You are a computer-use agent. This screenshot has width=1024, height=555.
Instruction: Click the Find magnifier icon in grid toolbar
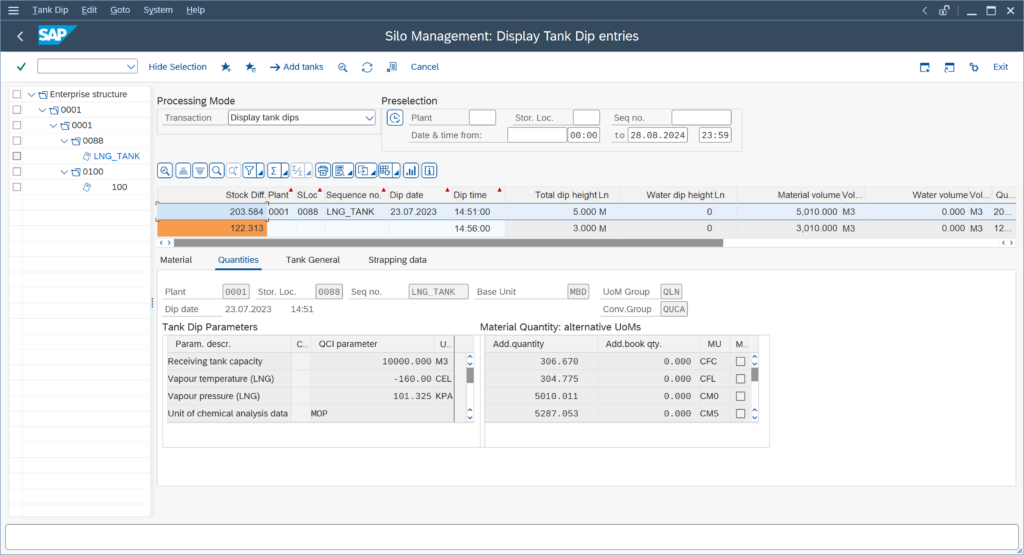click(x=216, y=171)
